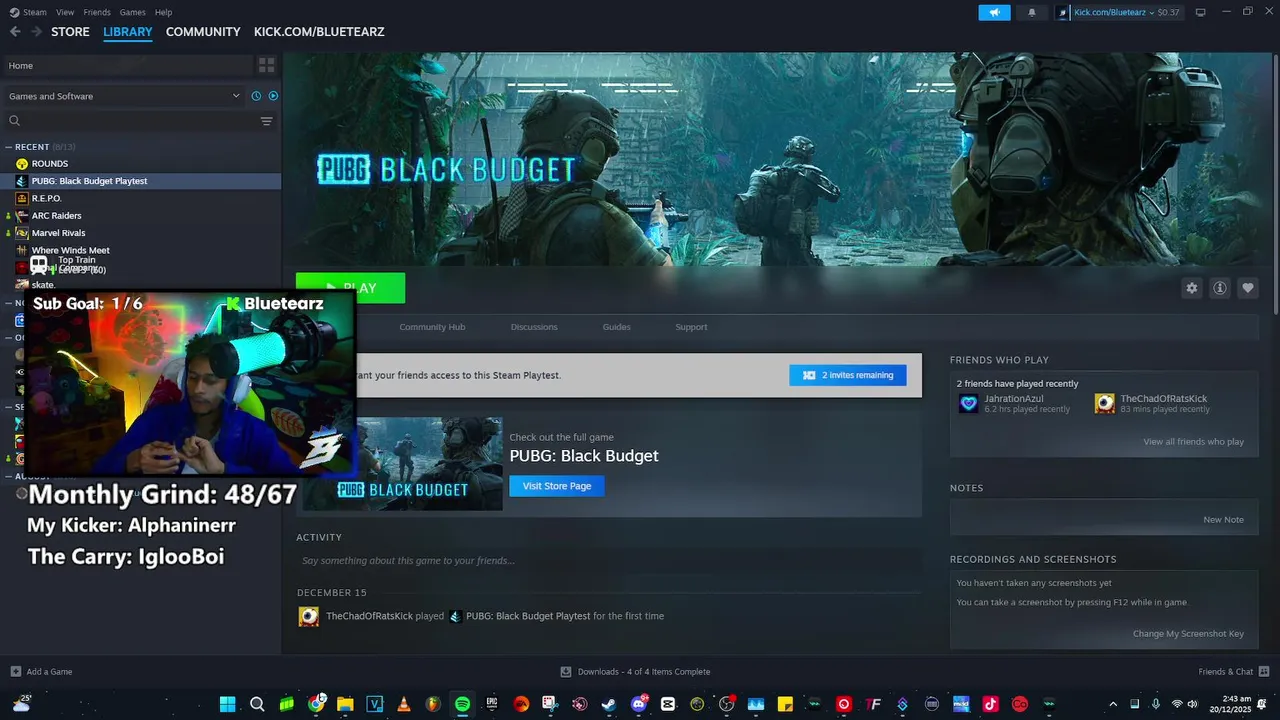Open advanced library filter options icon
Image resolution: width=1280 pixels, height=720 pixels.
click(266, 121)
